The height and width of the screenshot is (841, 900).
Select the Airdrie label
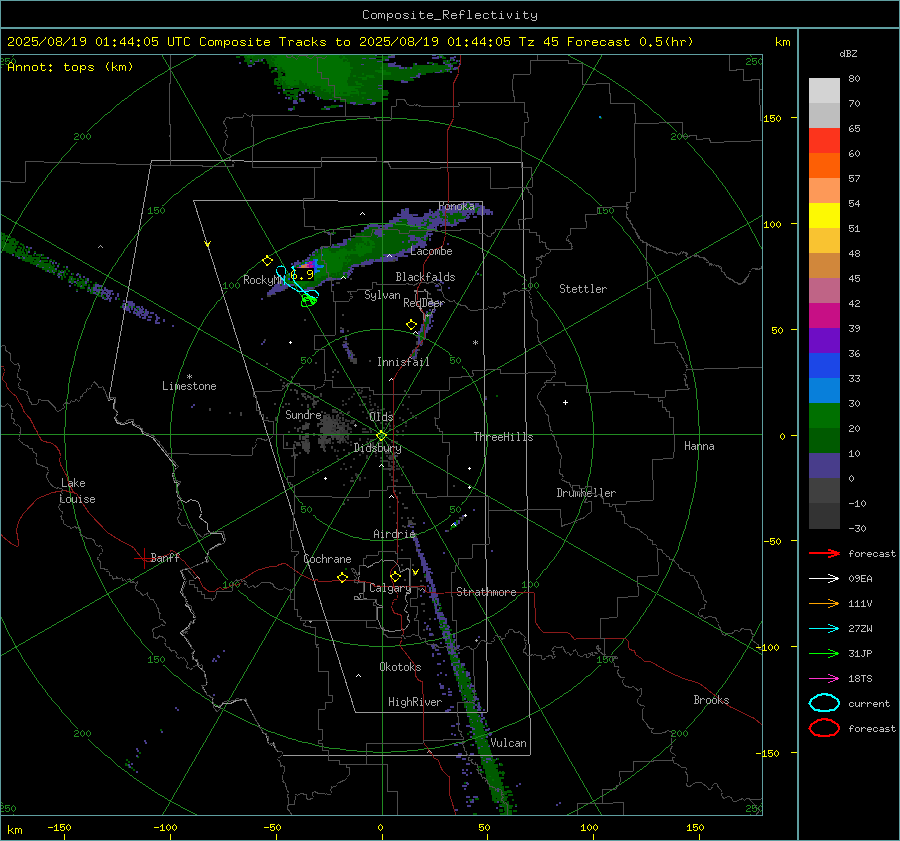[x=394, y=534]
